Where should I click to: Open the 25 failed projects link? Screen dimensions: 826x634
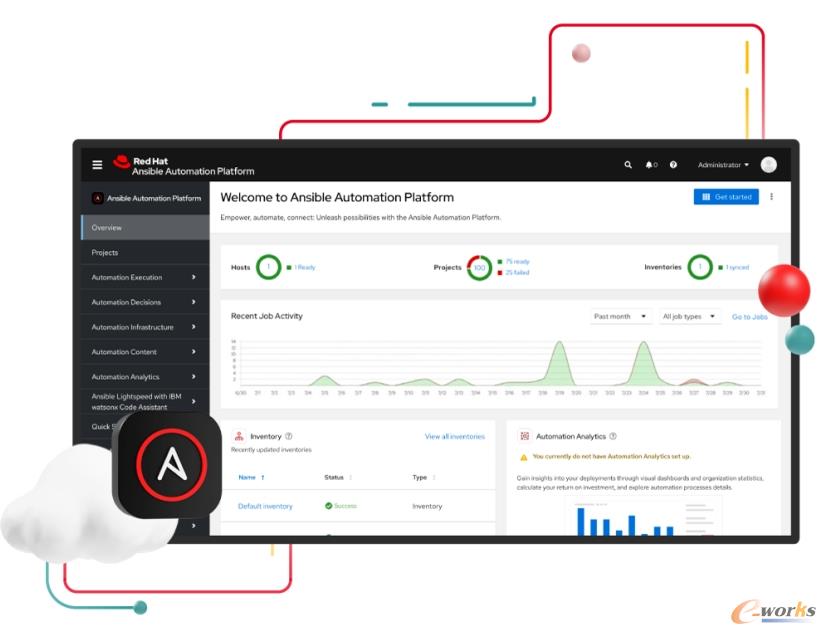tap(517, 272)
